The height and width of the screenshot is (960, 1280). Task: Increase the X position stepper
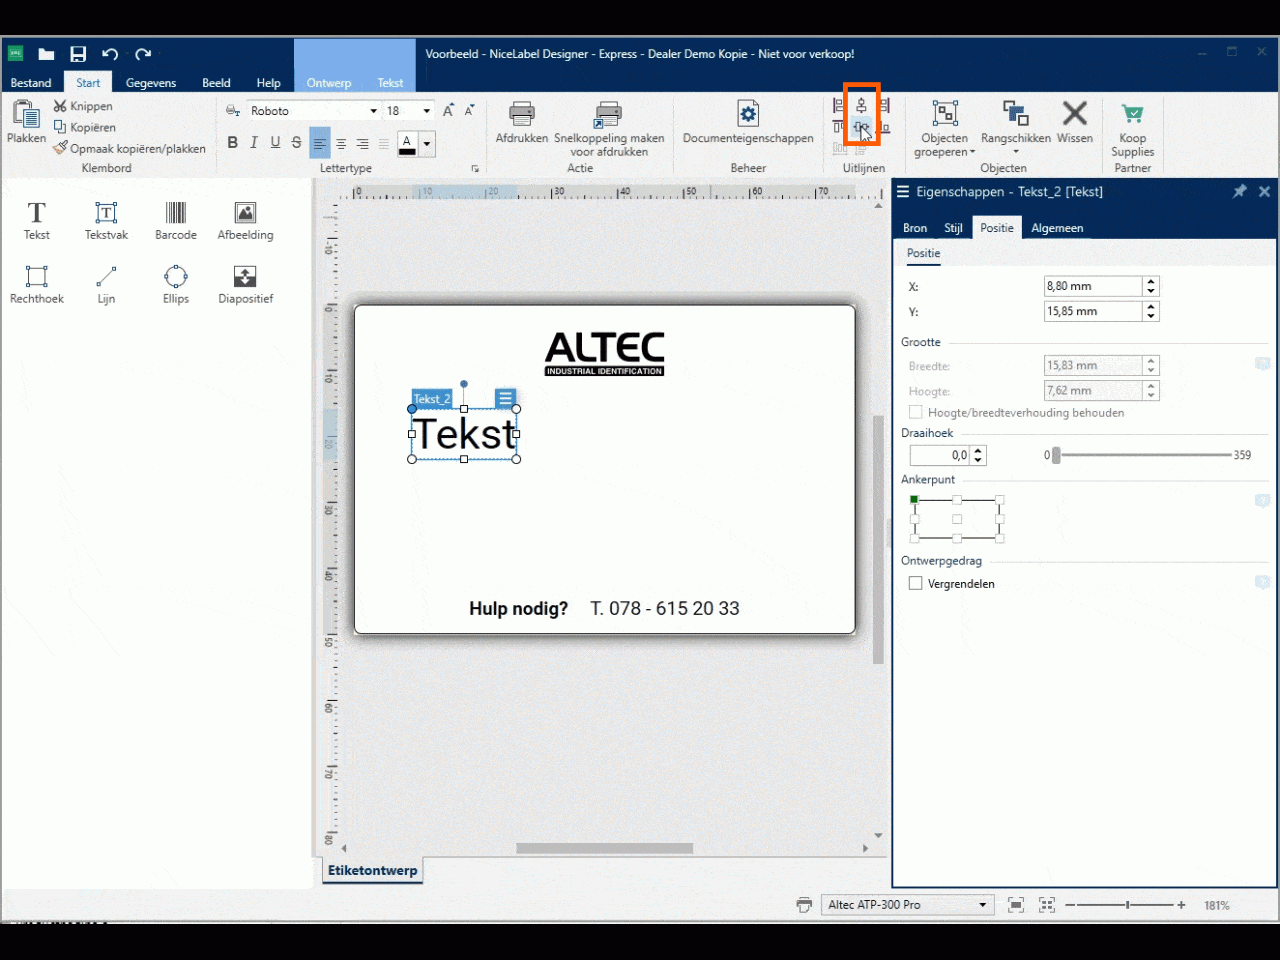[x=1151, y=281]
